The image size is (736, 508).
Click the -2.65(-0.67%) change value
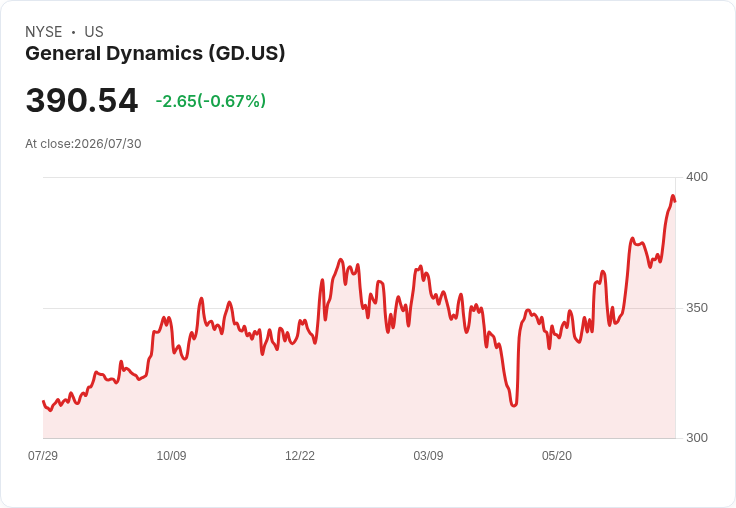211,101
